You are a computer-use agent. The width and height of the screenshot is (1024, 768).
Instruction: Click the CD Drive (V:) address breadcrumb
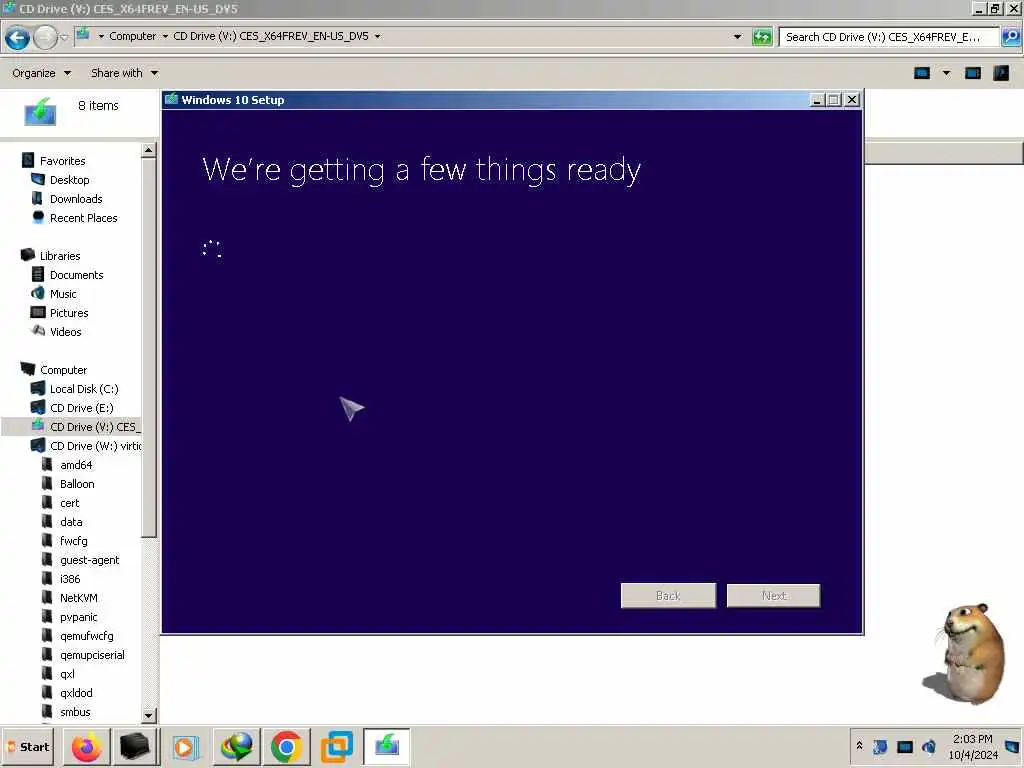[270, 36]
